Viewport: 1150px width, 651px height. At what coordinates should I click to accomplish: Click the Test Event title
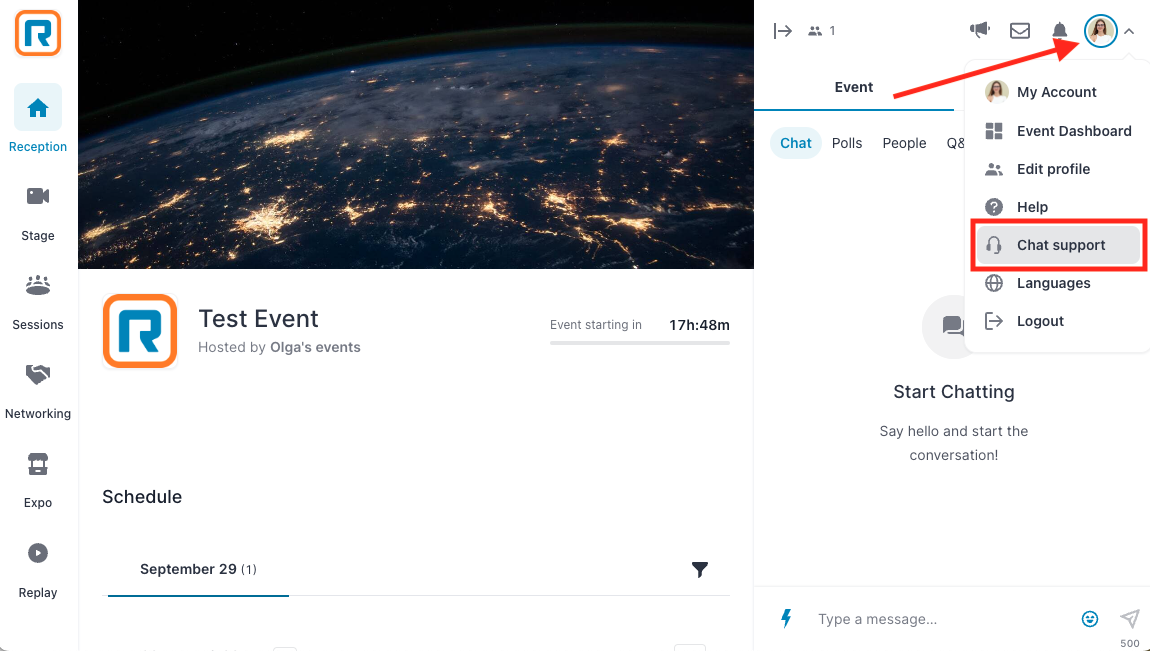point(258,319)
